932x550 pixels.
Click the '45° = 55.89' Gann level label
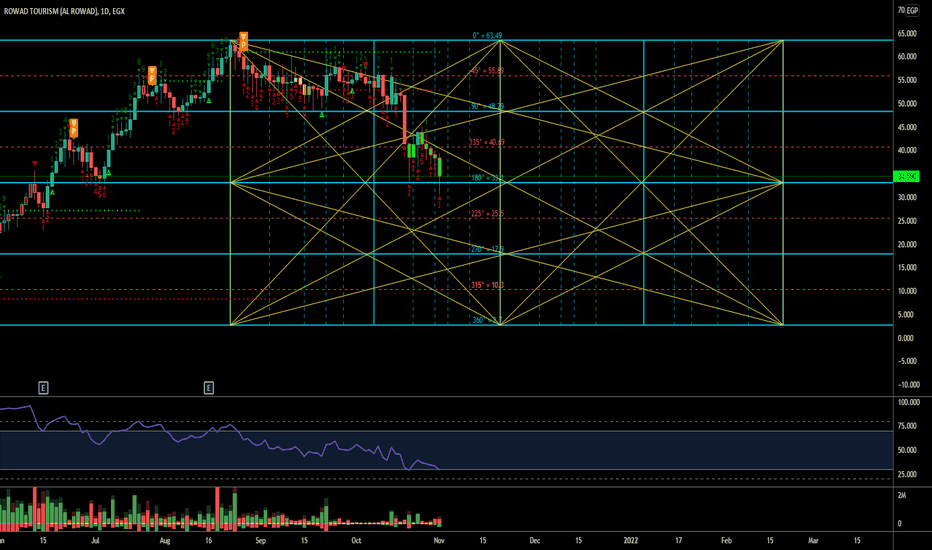point(487,71)
